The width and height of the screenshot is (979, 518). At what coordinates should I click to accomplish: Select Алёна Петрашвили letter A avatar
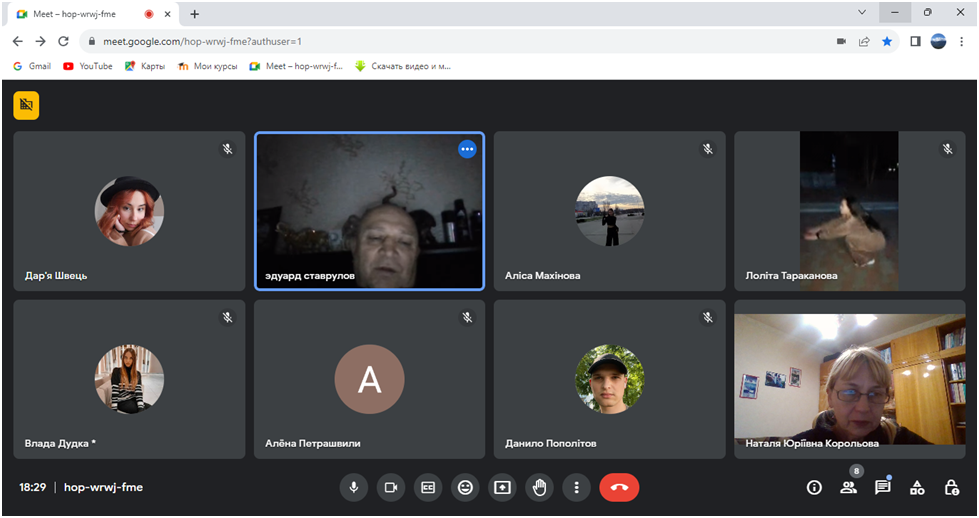coord(370,379)
